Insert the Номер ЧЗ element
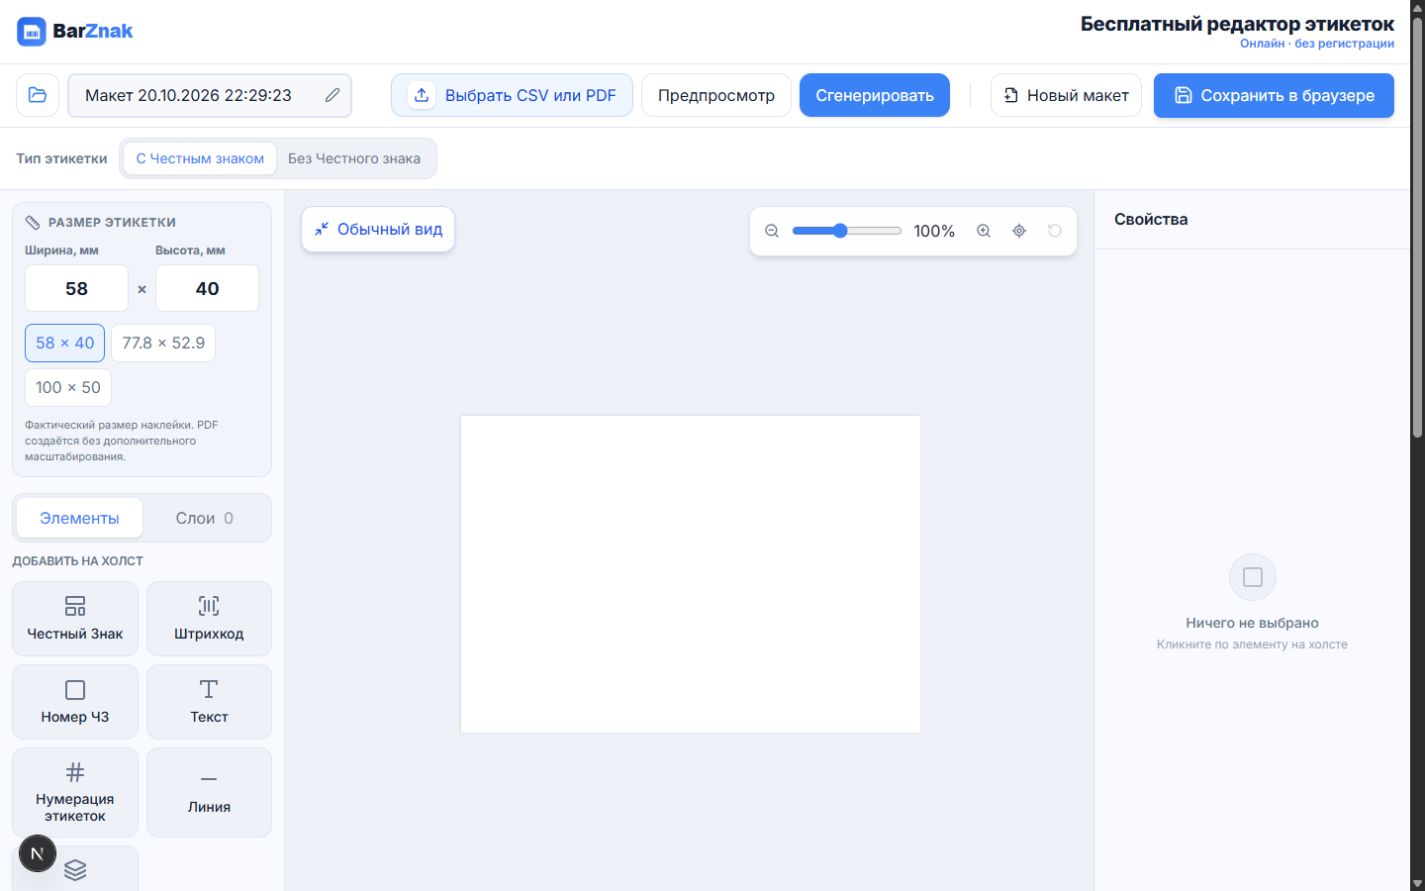Screen dimensions: 1425x891 pos(75,701)
